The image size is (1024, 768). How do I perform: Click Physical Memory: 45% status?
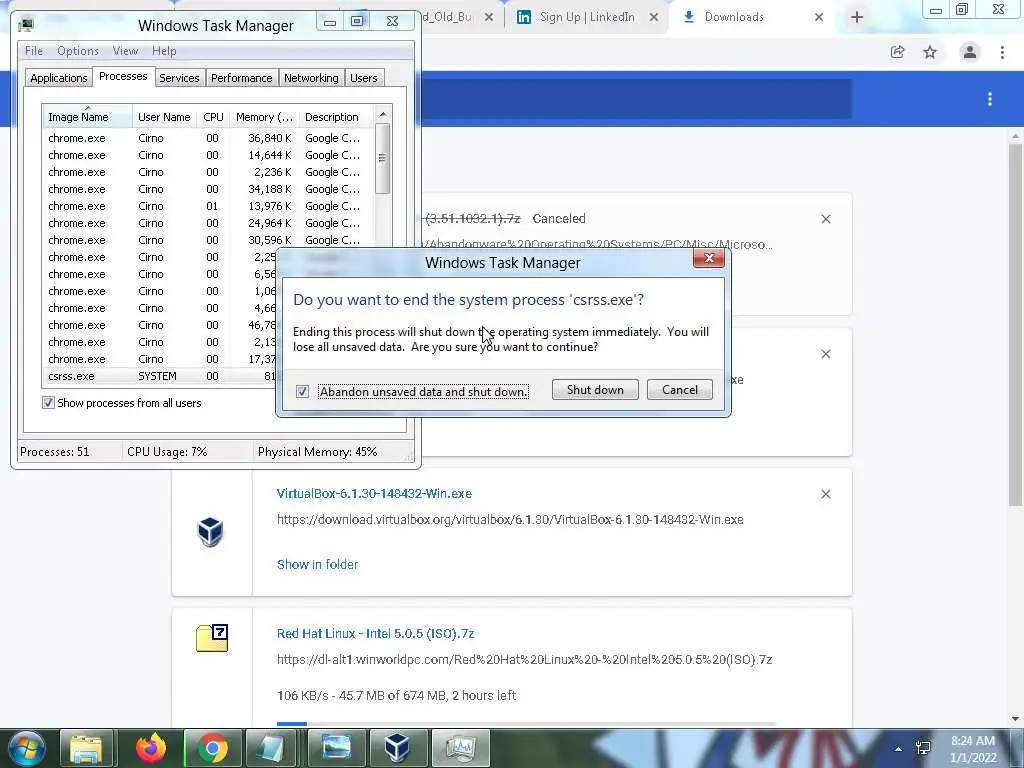pyautogui.click(x=317, y=452)
